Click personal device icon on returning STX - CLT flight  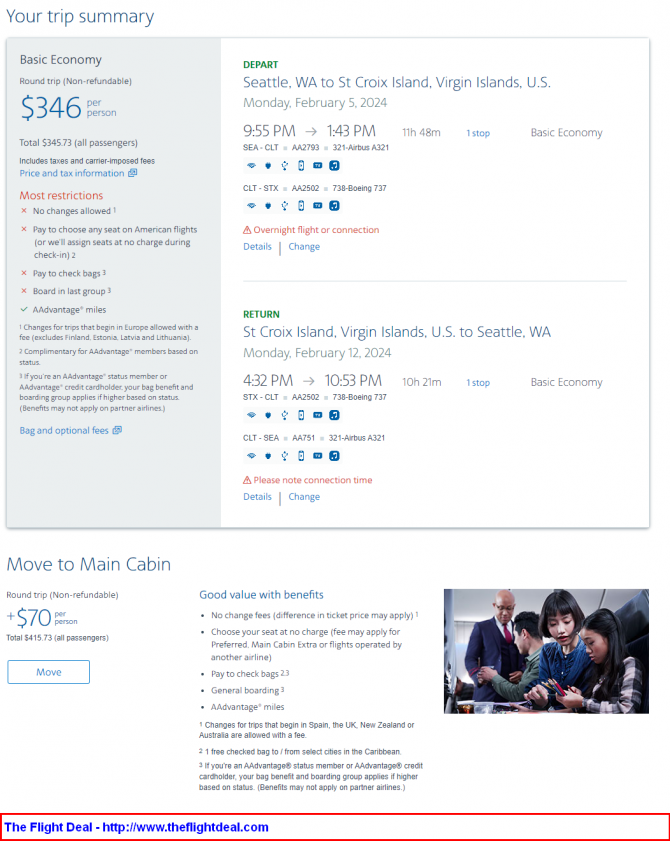pos(301,415)
